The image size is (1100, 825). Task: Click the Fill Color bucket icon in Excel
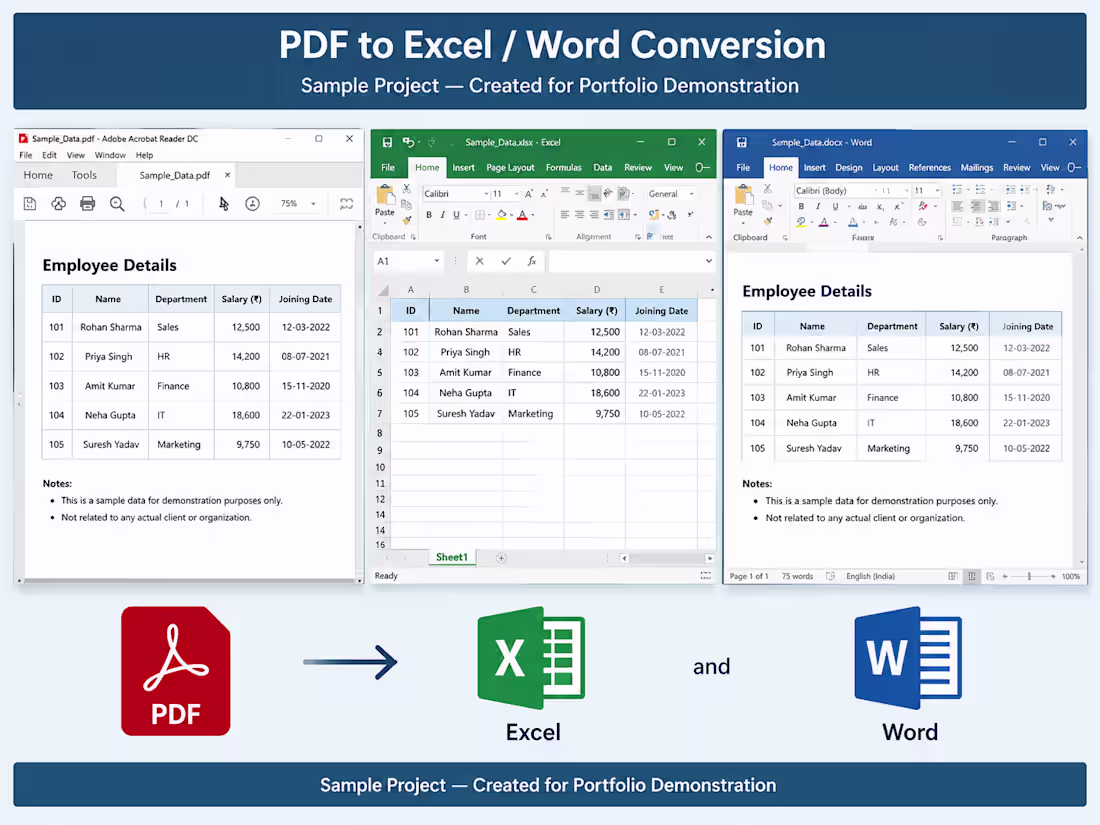501,215
